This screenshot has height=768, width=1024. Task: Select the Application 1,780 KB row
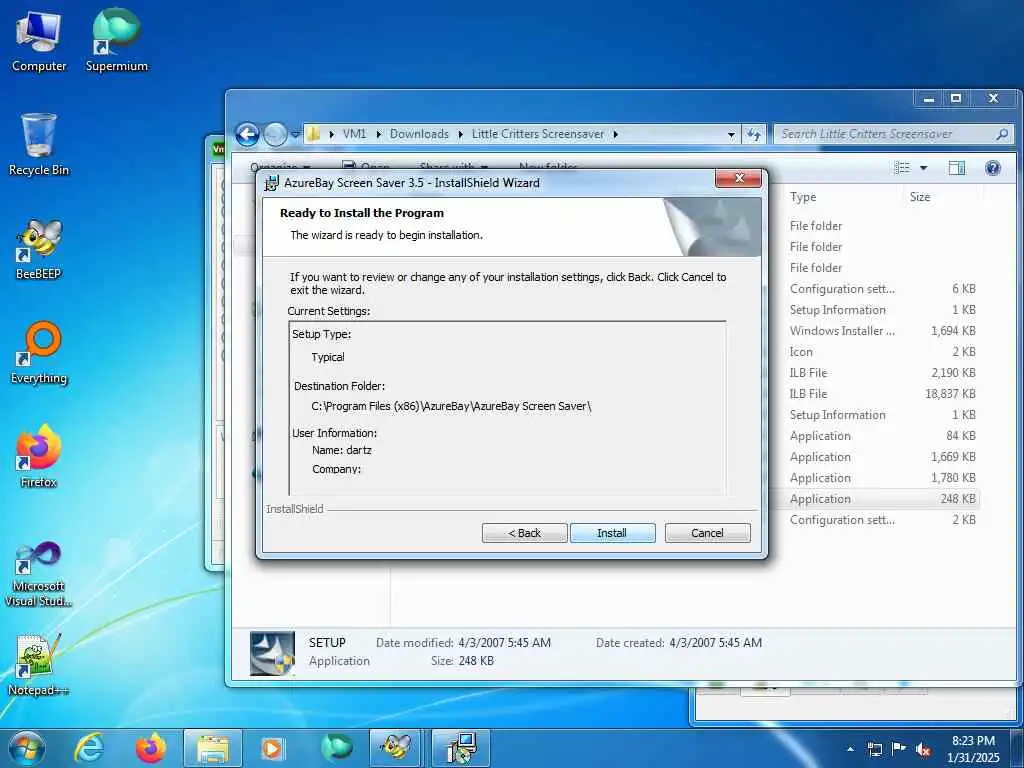pyautogui.click(x=882, y=477)
